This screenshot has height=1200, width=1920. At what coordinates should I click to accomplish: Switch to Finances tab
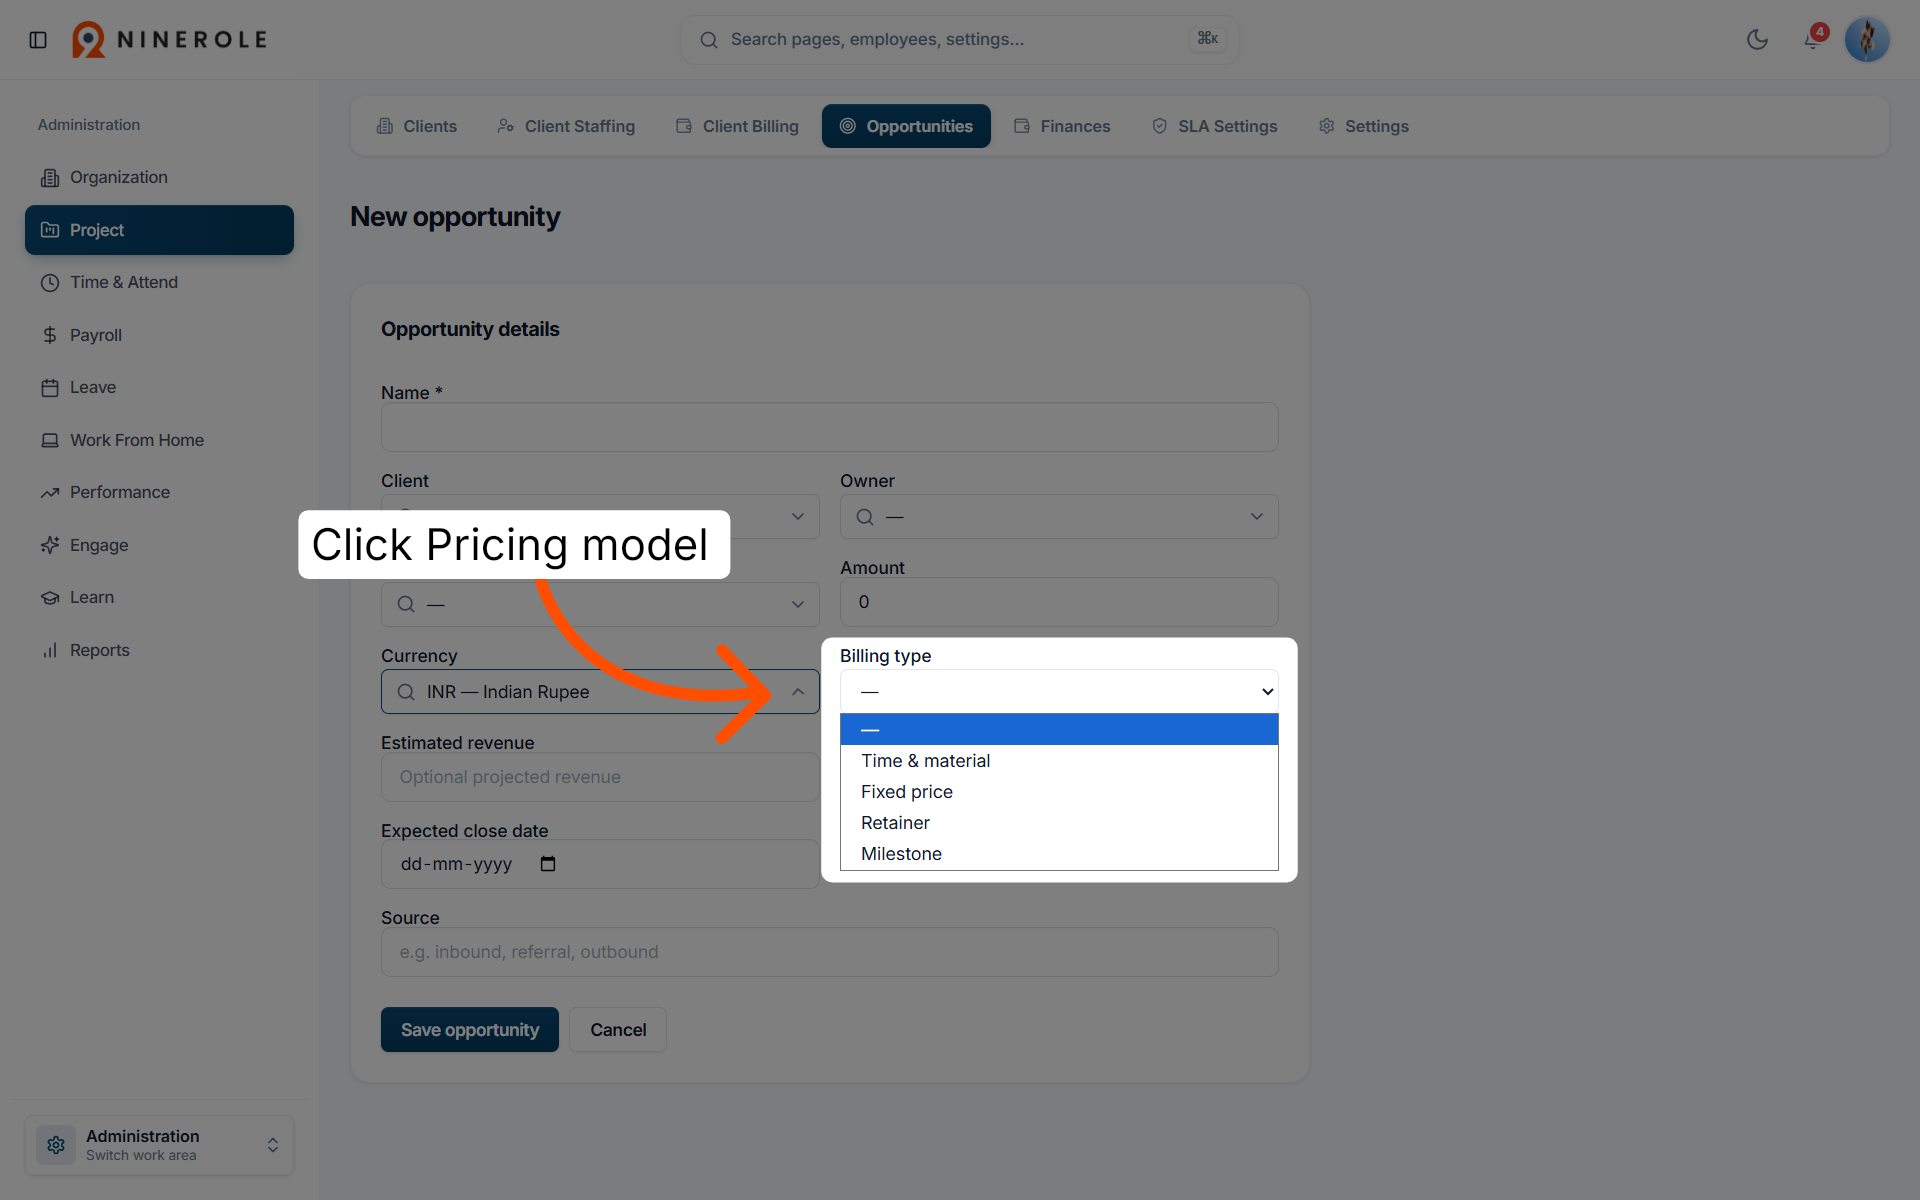click(1062, 126)
